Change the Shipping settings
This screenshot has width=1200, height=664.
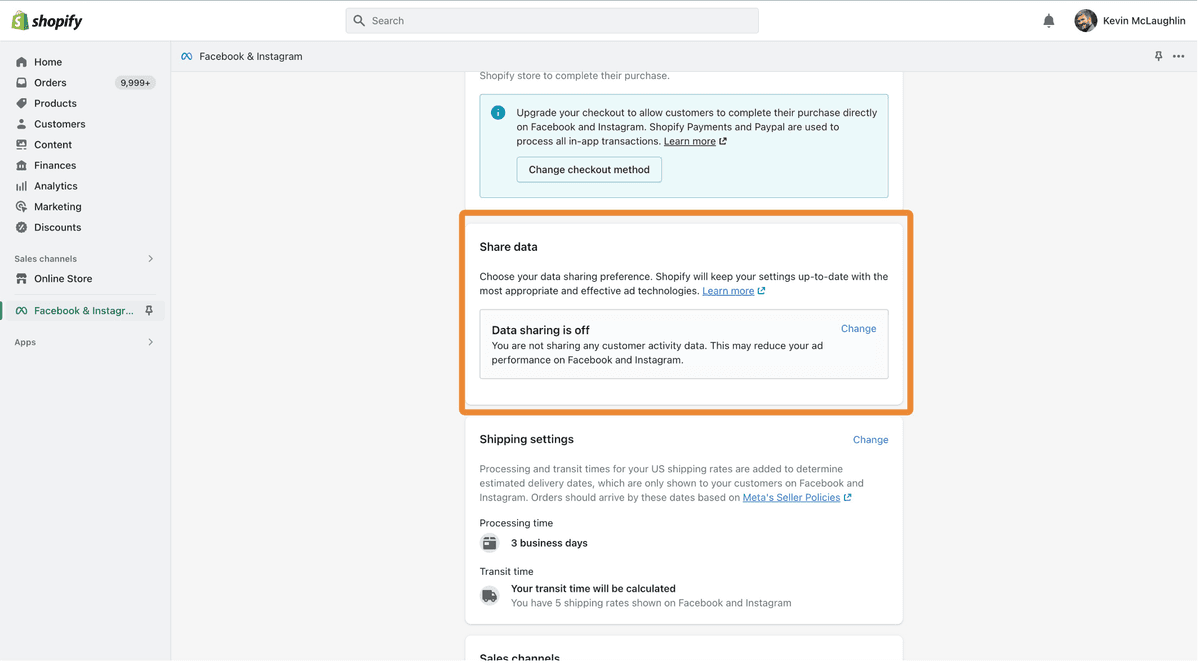pos(870,440)
